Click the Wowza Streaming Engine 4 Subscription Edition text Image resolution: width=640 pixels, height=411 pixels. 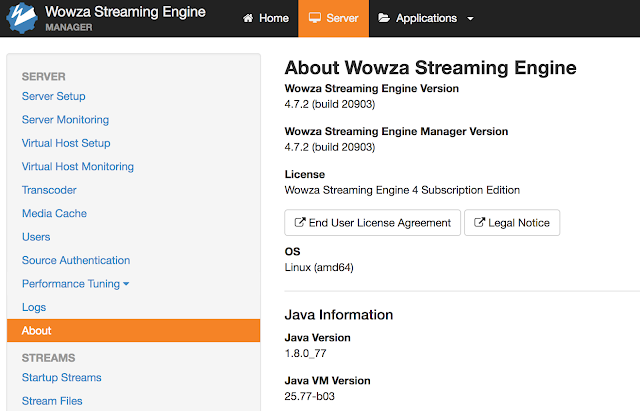pos(402,190)
